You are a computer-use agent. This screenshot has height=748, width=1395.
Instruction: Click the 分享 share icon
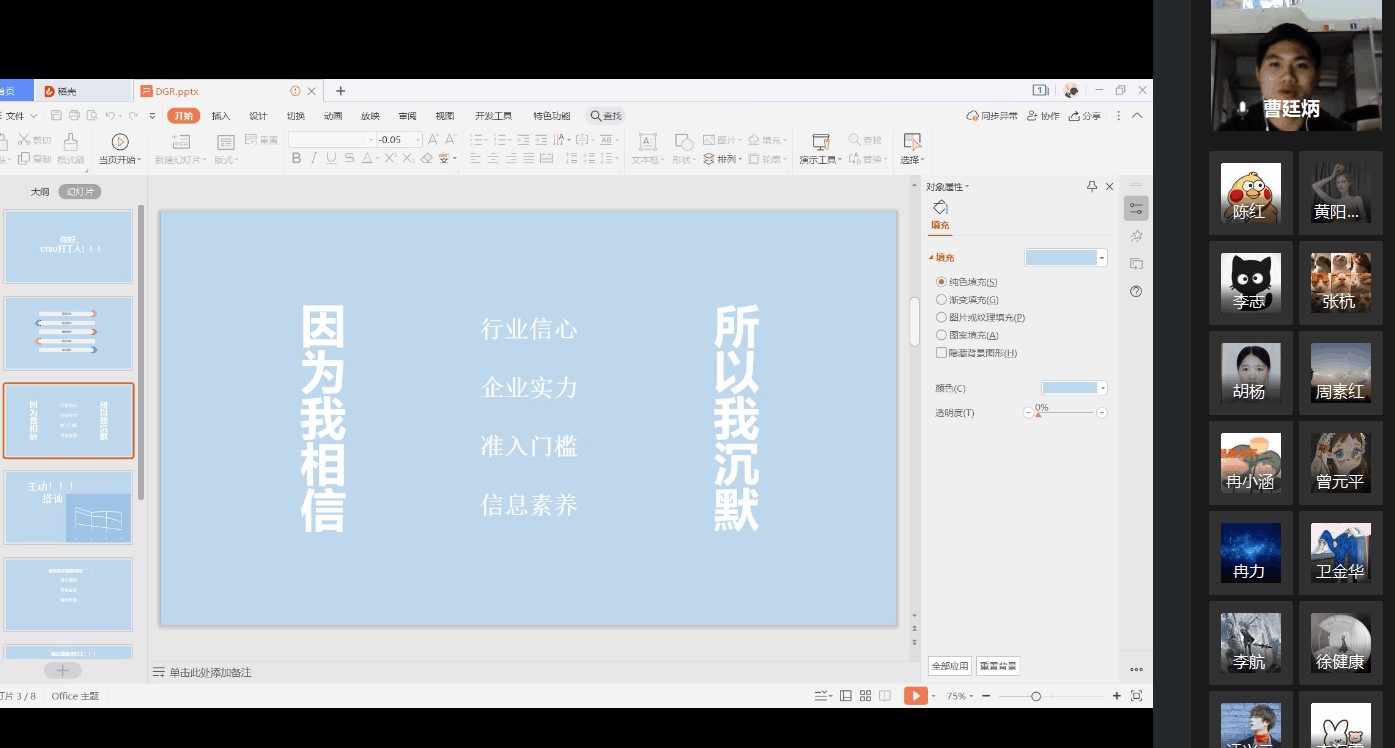[1075, 116]
